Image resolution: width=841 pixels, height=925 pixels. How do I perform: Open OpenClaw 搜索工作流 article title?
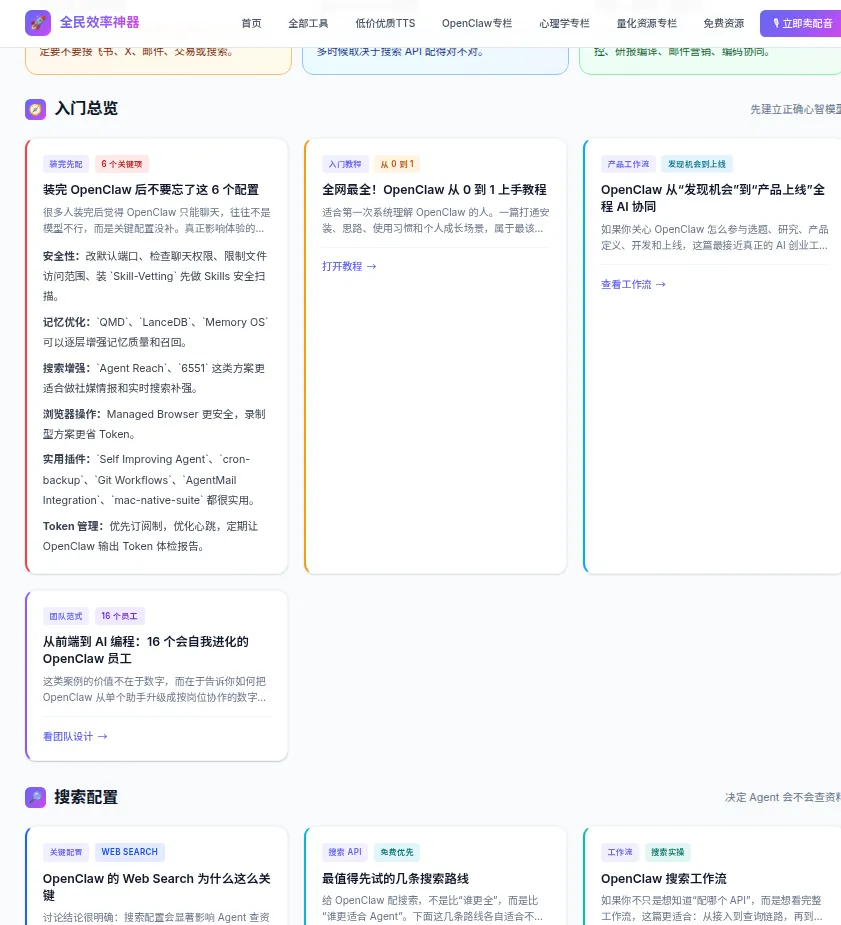[x=663, y=878]
